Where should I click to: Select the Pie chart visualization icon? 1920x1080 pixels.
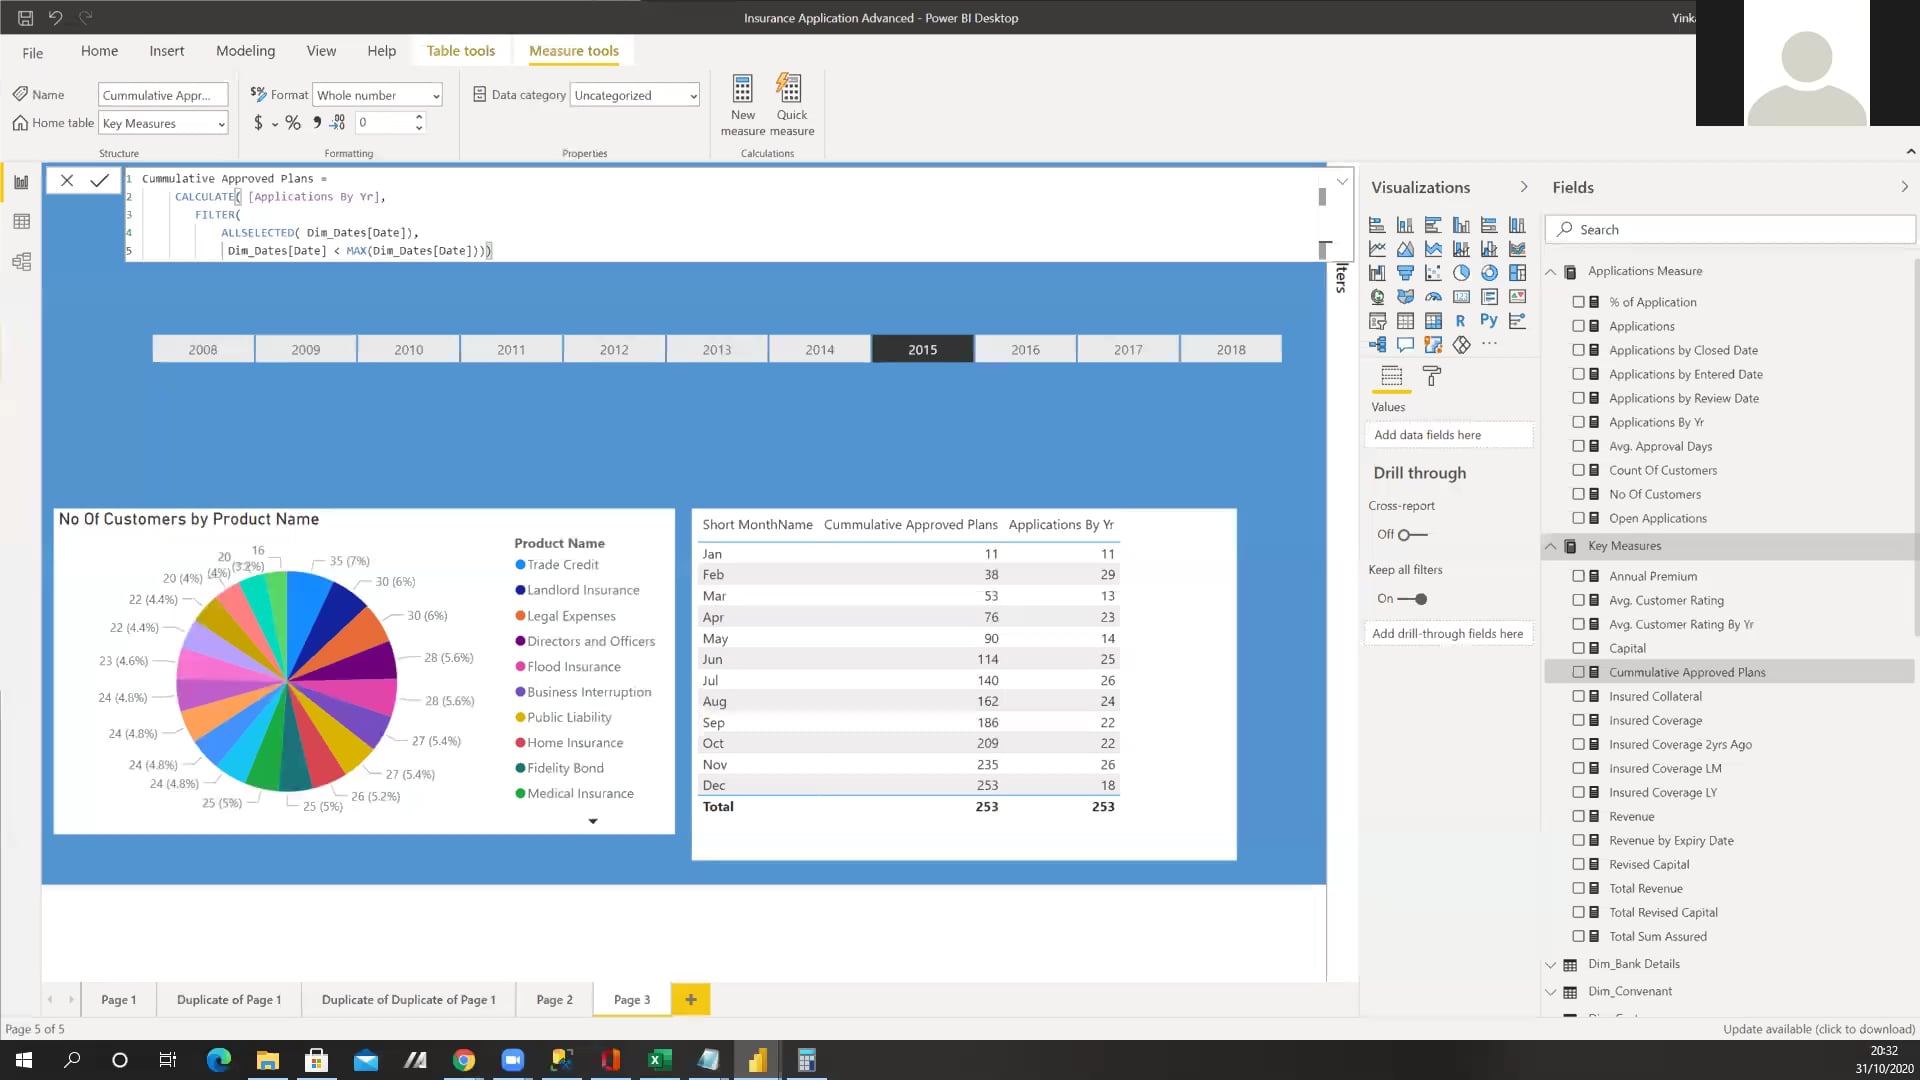click(x=1461, y=272)
